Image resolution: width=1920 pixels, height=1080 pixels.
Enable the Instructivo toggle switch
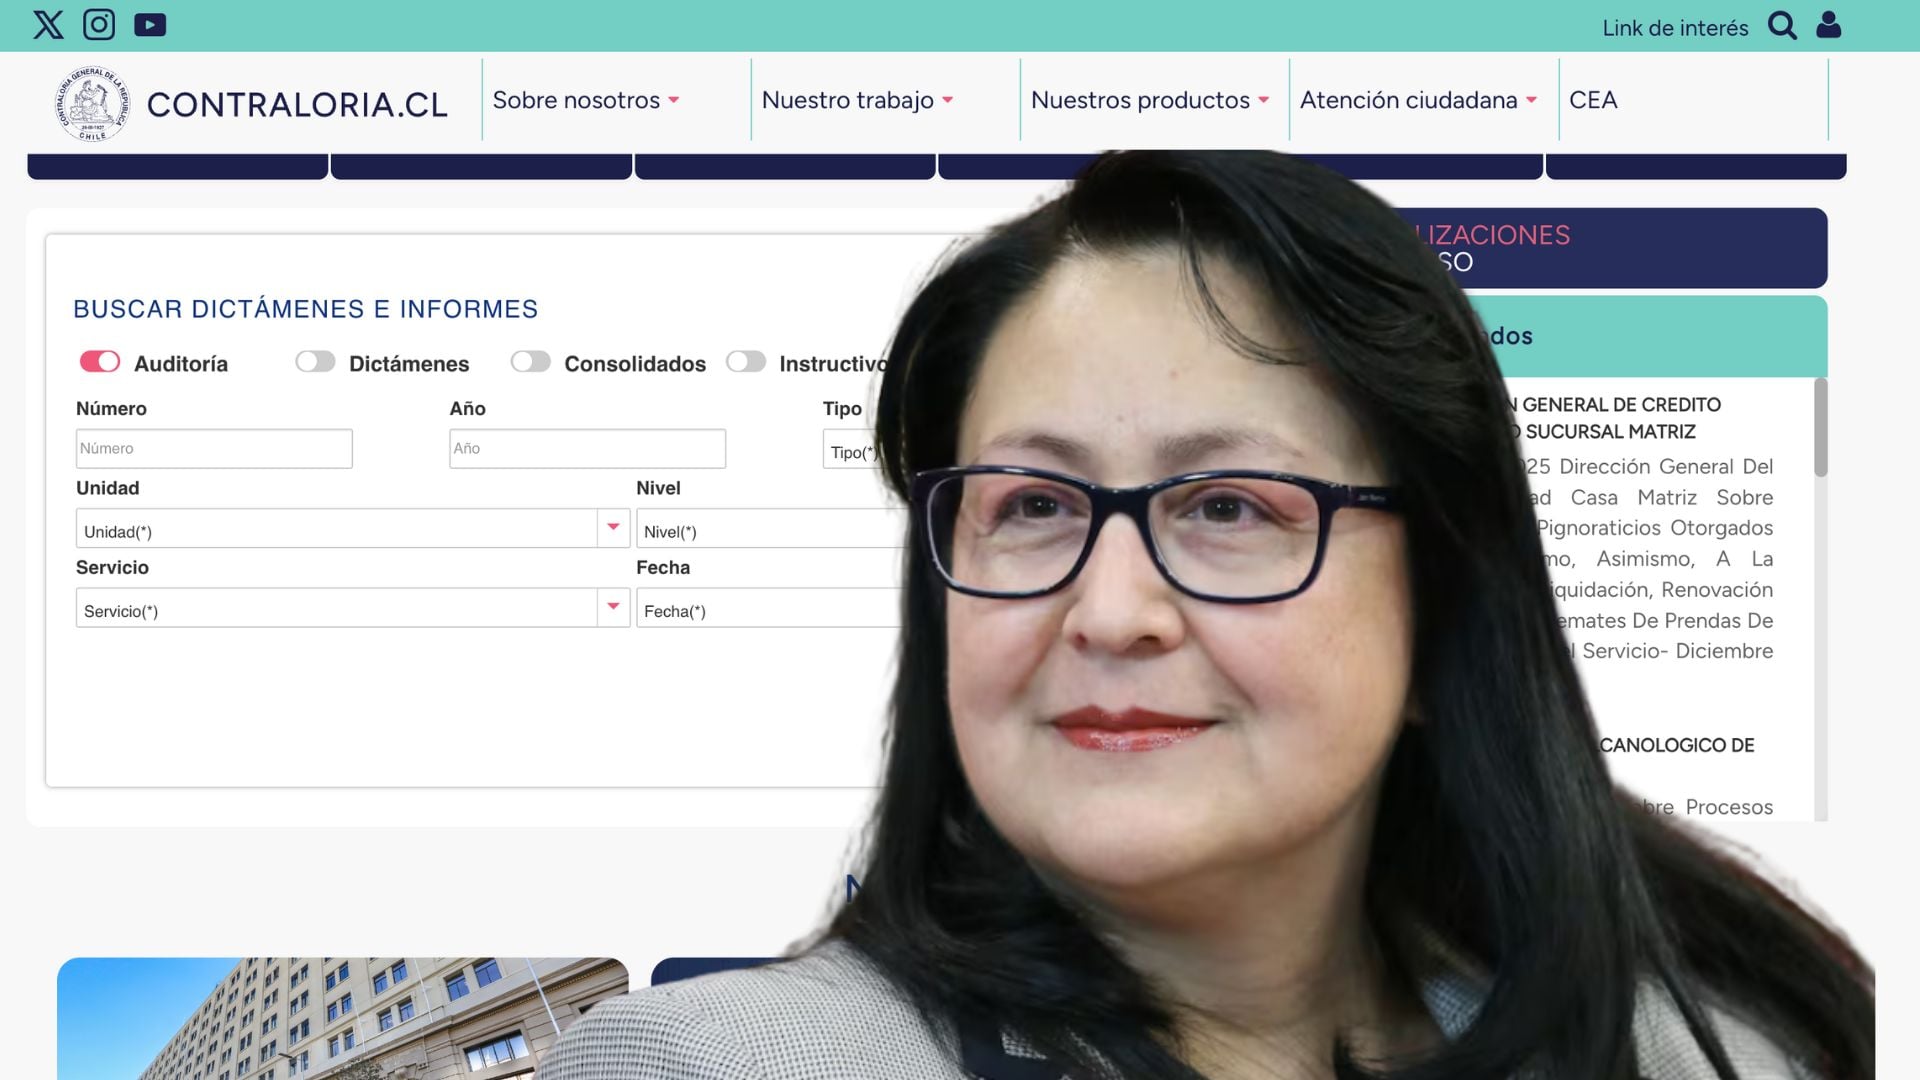tap(747, 362)
